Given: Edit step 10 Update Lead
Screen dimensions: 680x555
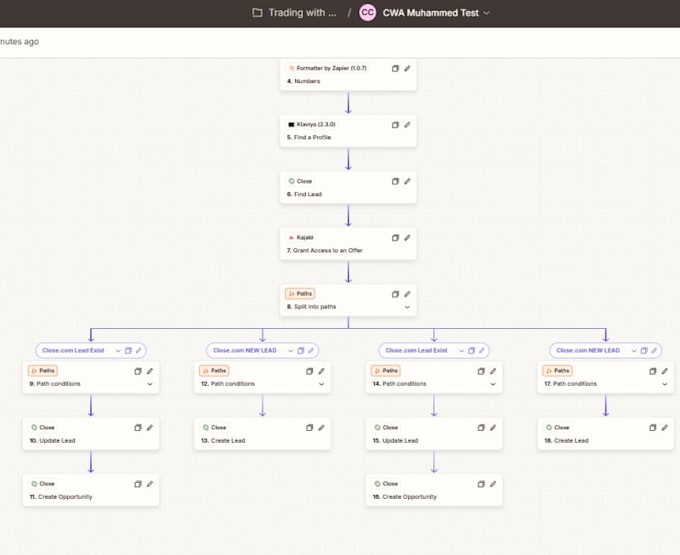Looking at the screenshot, I should pyautogui.click(x=150, y=427).
